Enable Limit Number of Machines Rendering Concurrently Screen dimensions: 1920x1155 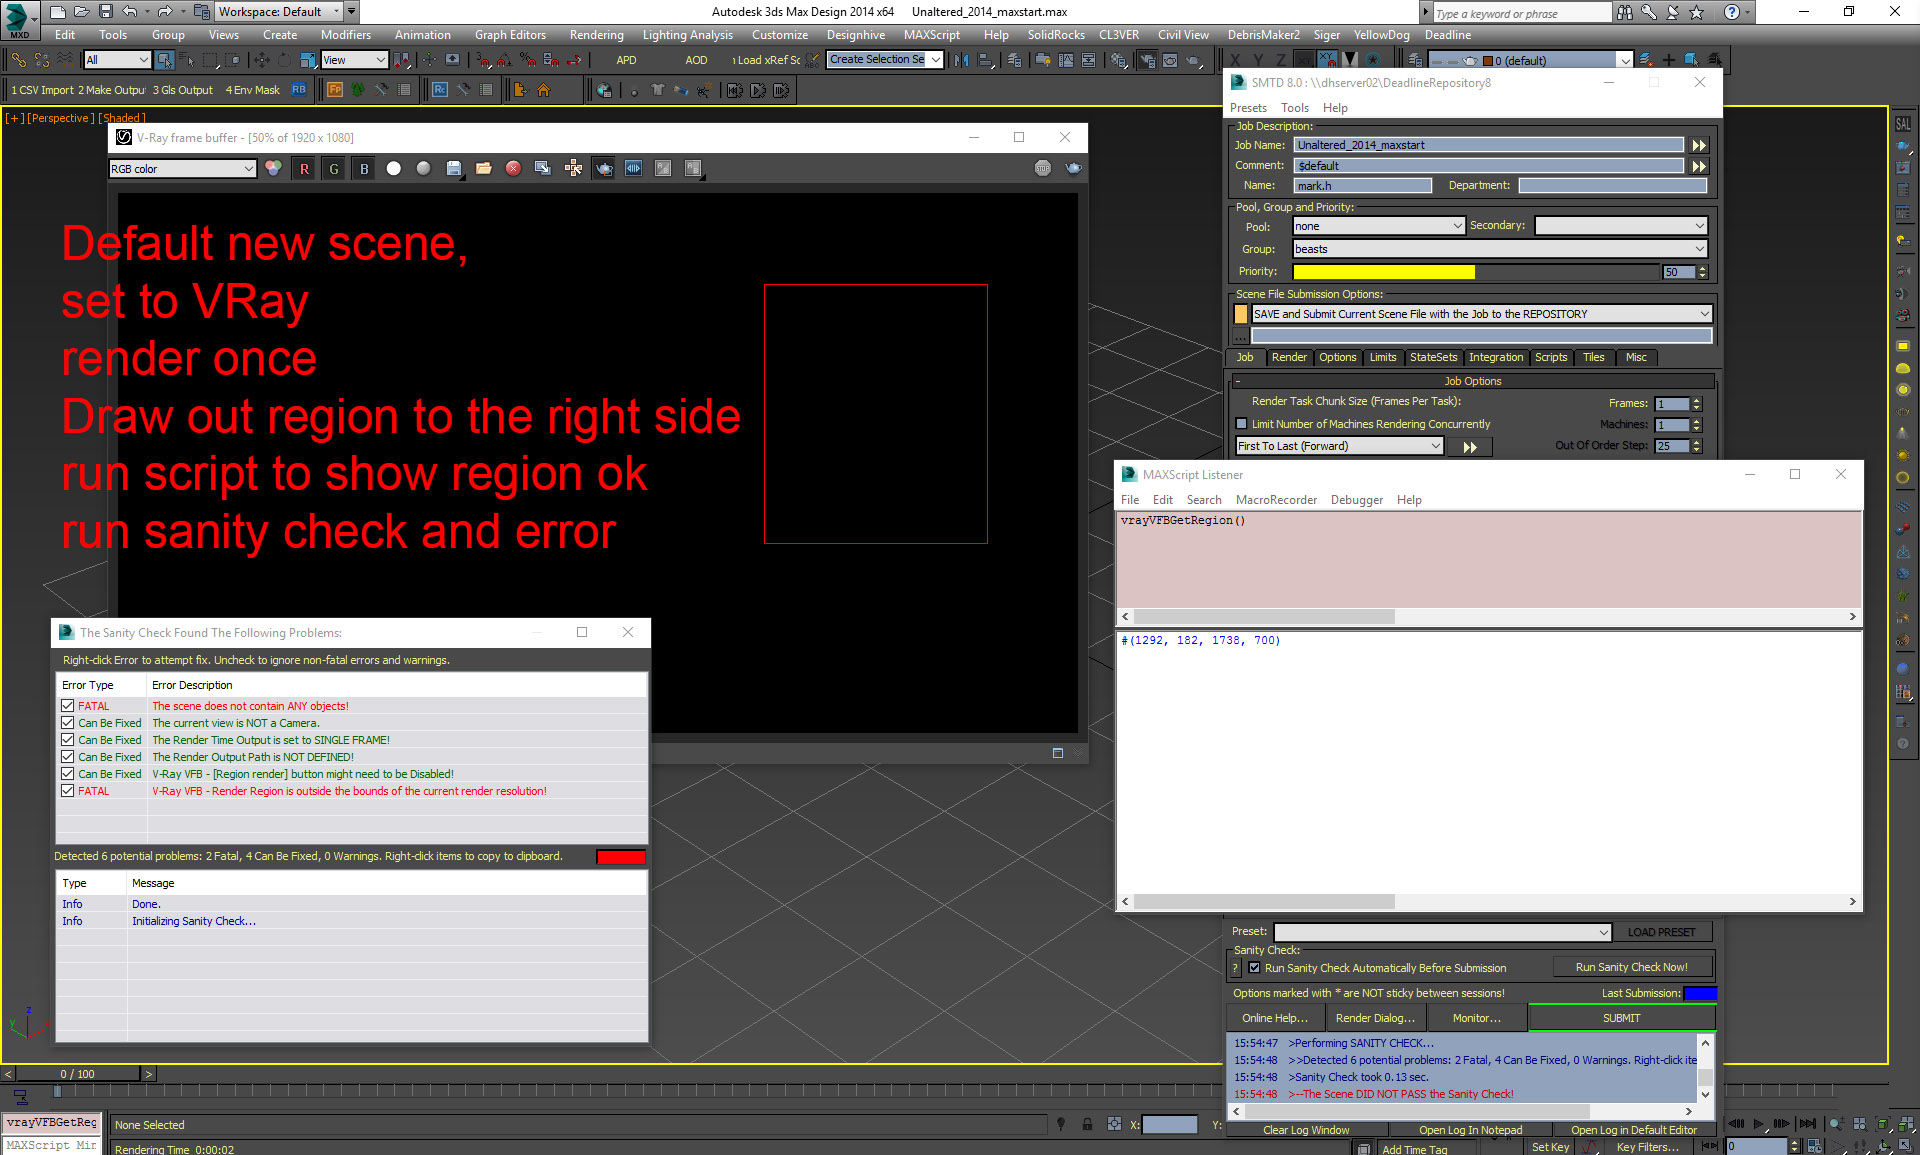coord(1243,424)
